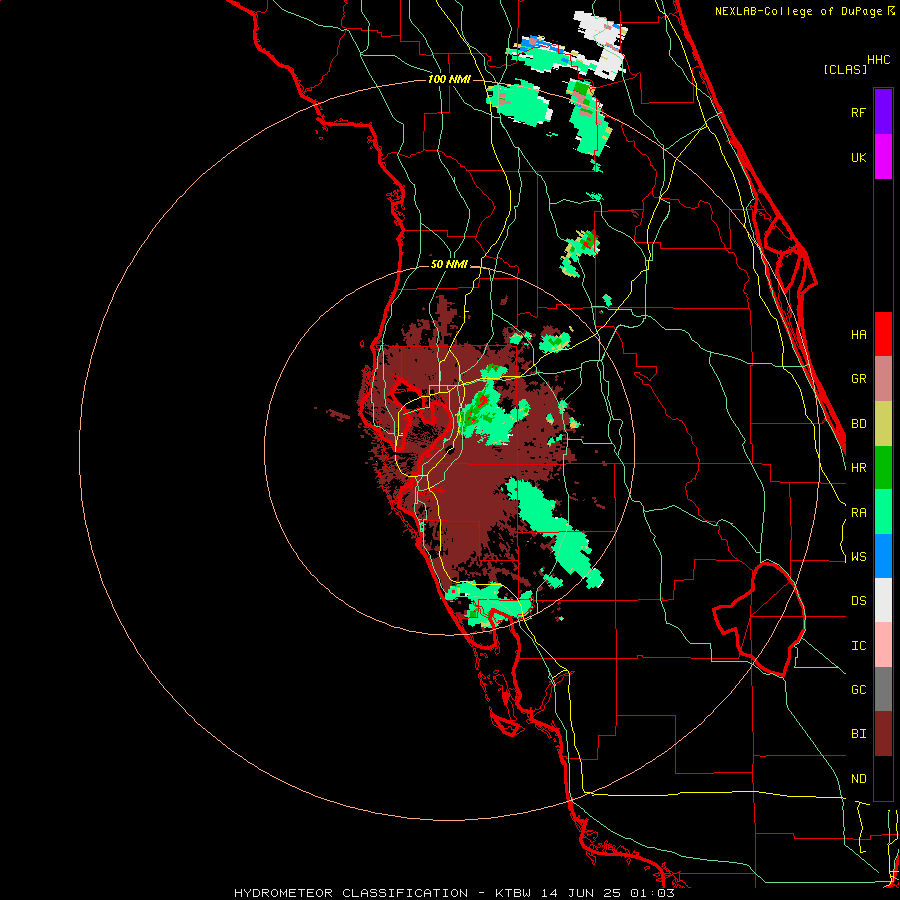Viewport: 900px width, 900px height.
Task: Click the UK magenta legend swatch
Action: [883, 157]
